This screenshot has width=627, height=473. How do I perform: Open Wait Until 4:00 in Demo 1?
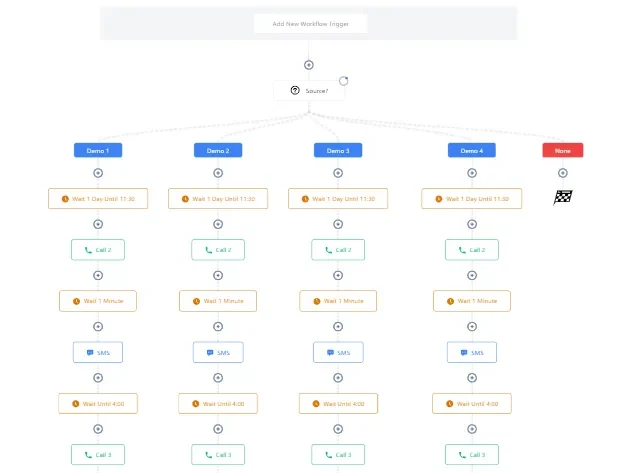point(98,403)
